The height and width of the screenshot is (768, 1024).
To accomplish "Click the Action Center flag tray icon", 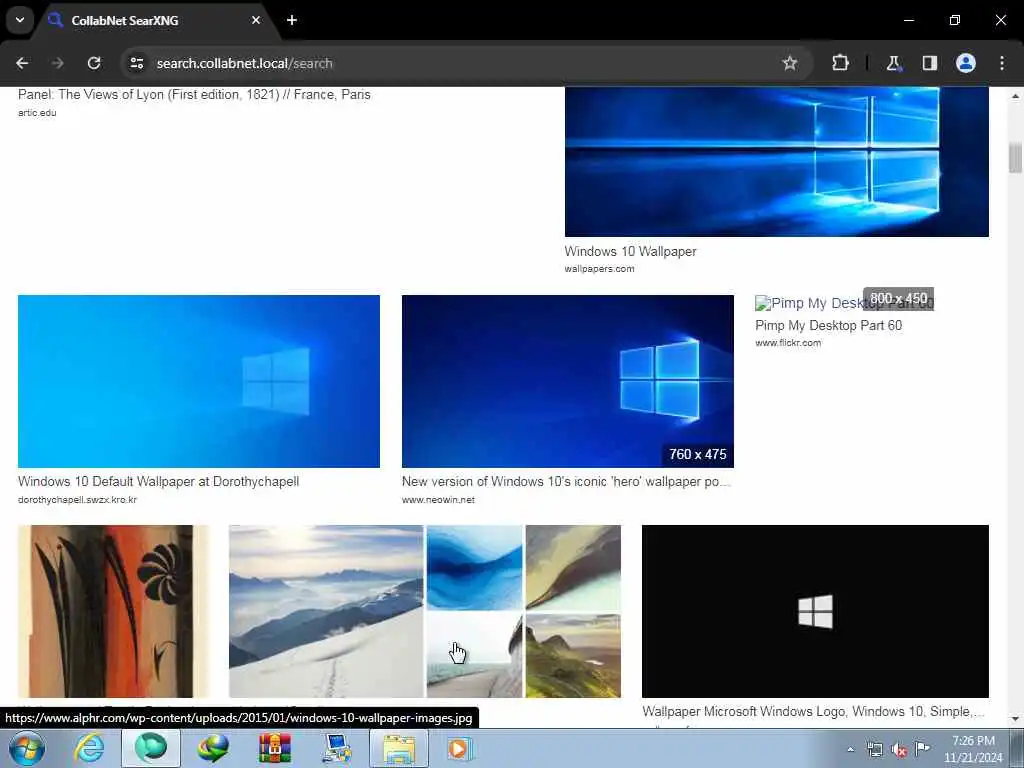I will pyautogui.click(x=922, y=748).
